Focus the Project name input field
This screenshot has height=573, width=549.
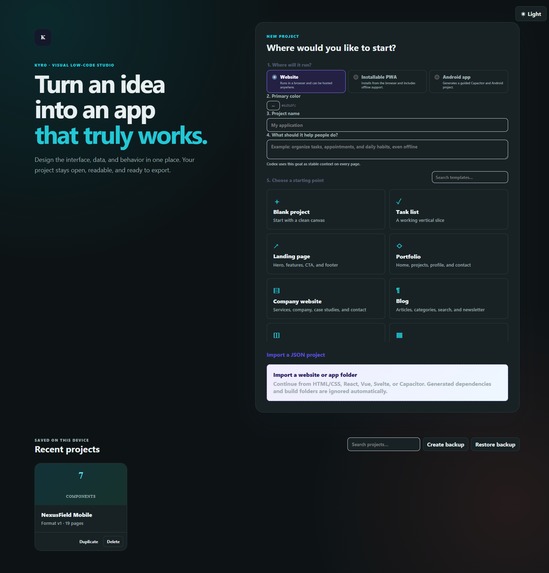(387, 125)
